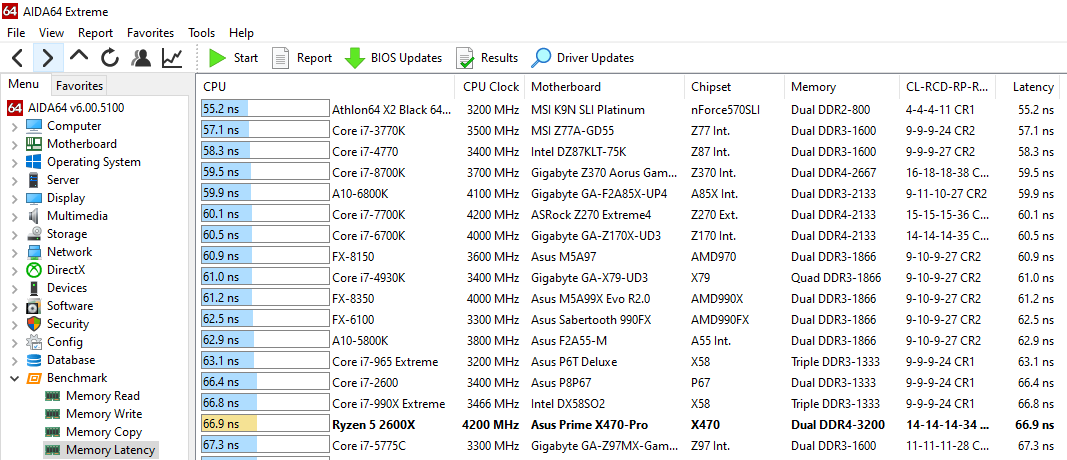The width and height of the screenshot is (1067, 460).
Task: Select the Memory Read benchmark
Action: tap(92, 396)
